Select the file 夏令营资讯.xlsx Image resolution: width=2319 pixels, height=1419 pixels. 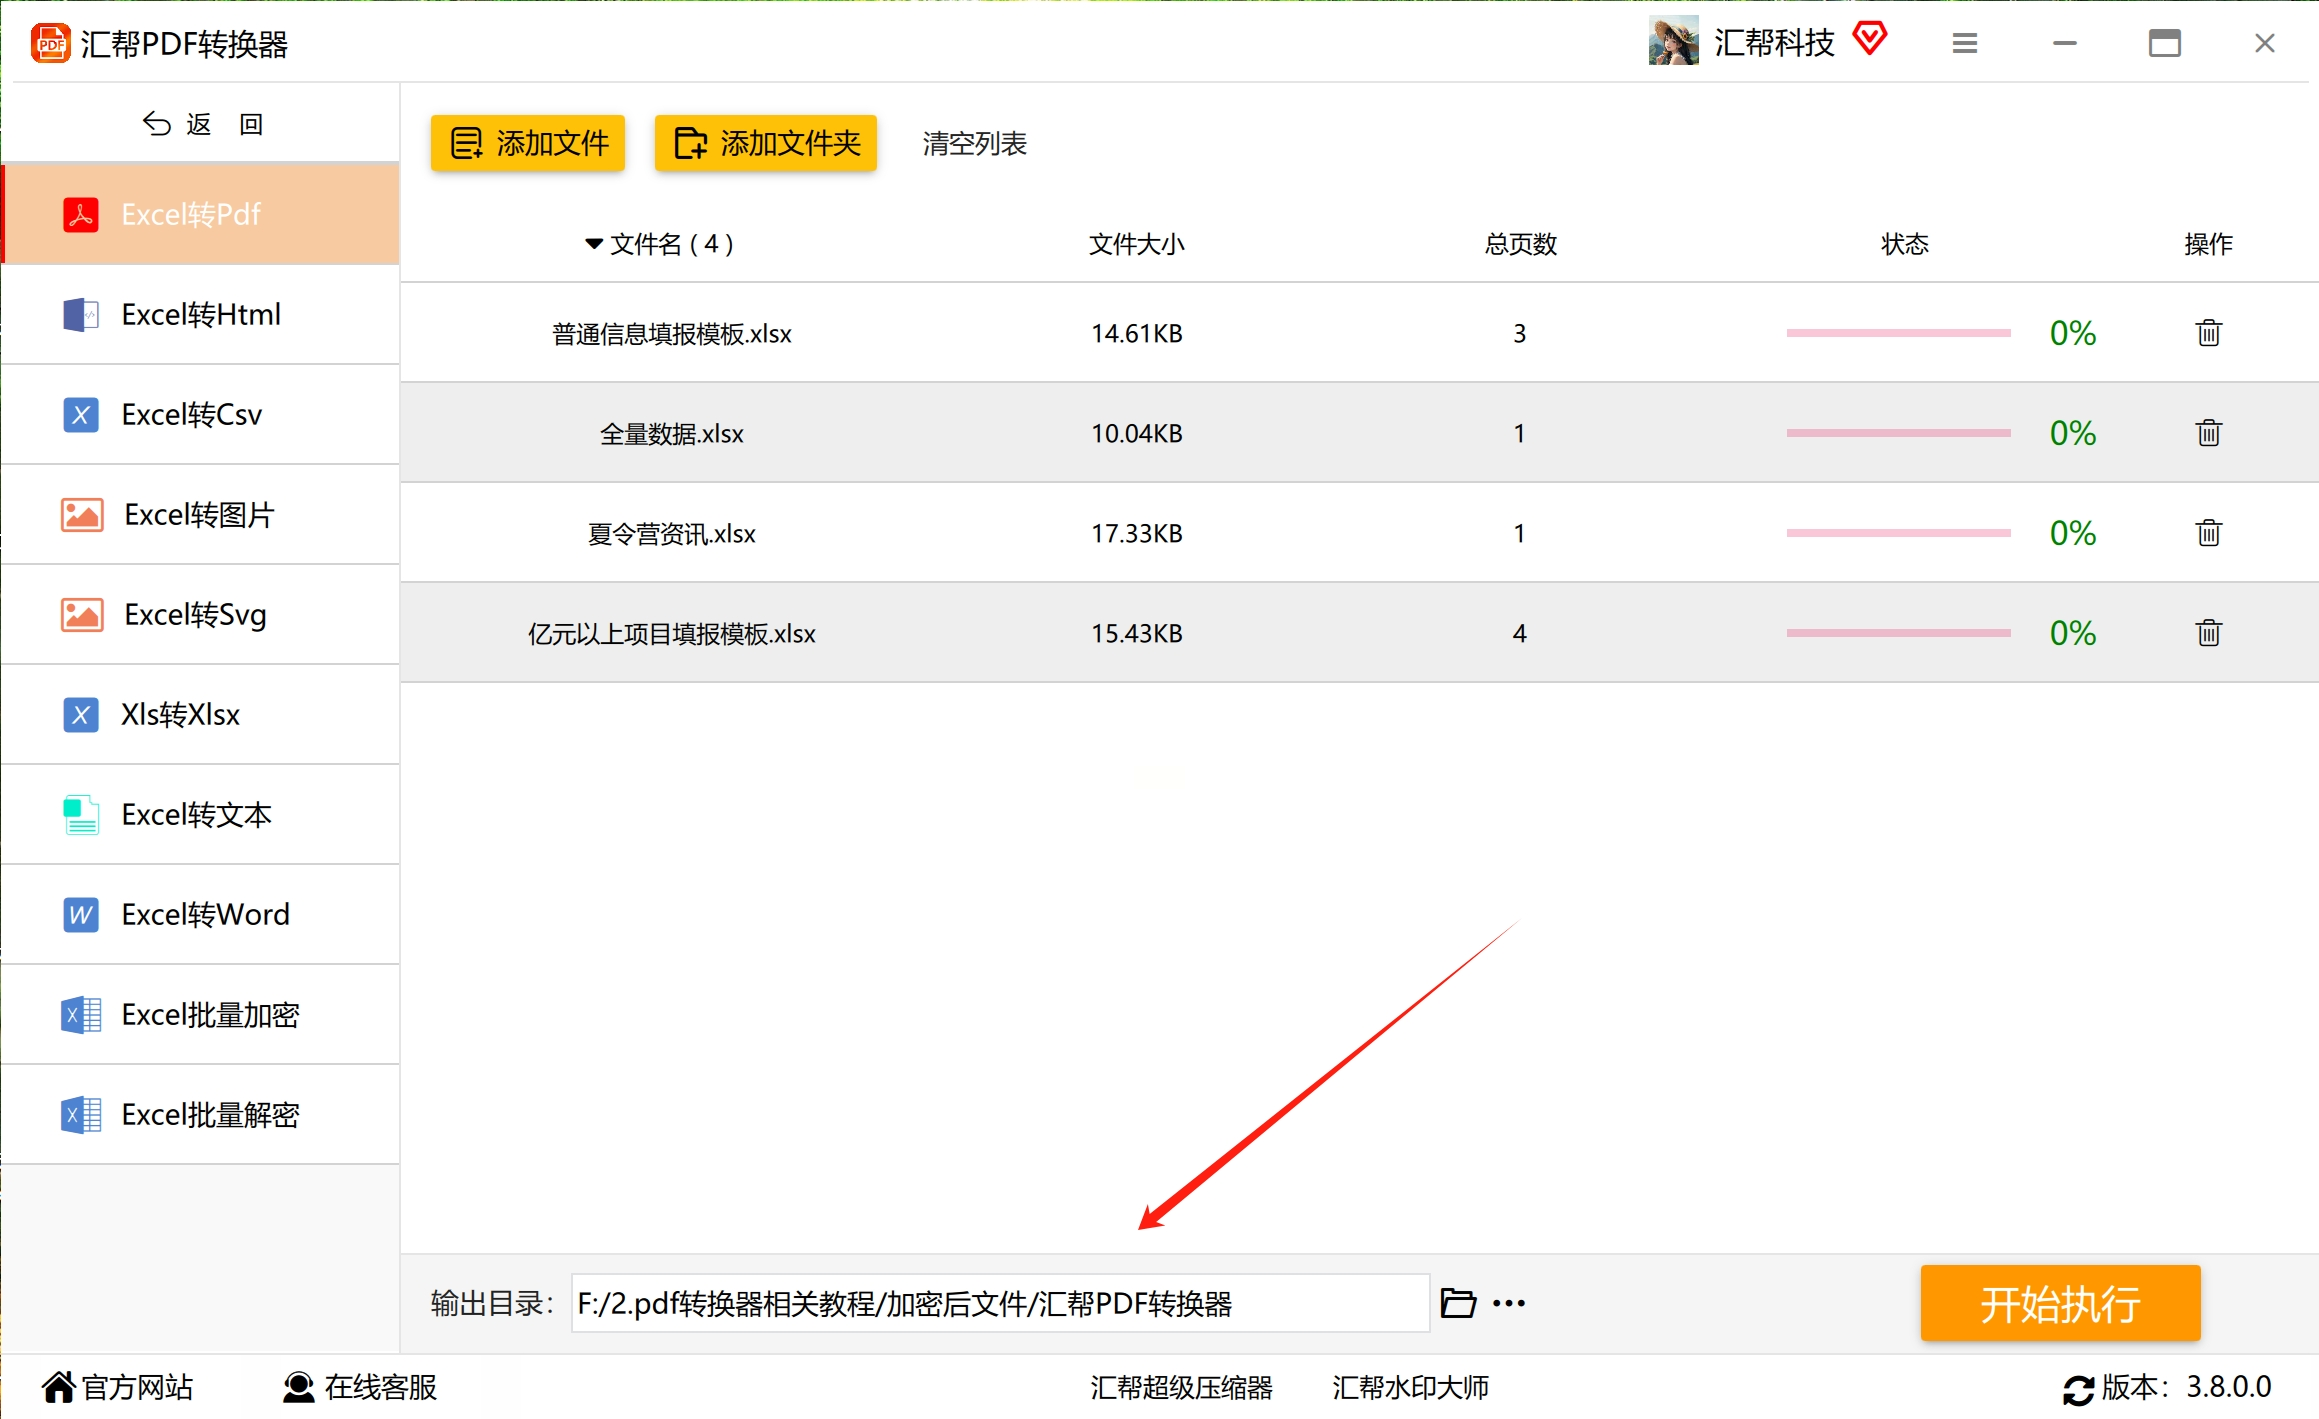(x=672, y=533)
